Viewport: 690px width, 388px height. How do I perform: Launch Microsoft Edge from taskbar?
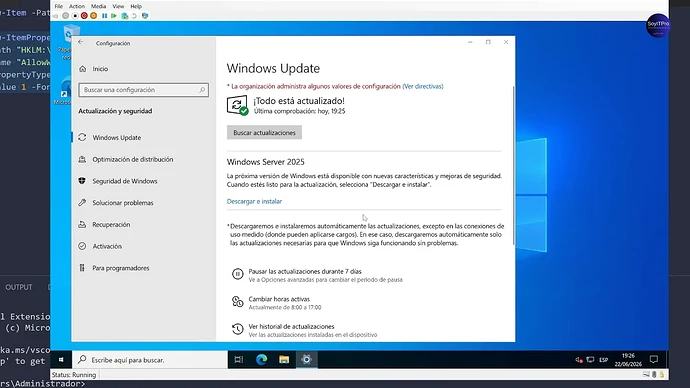pyautogui.click(x=262, y=360)
